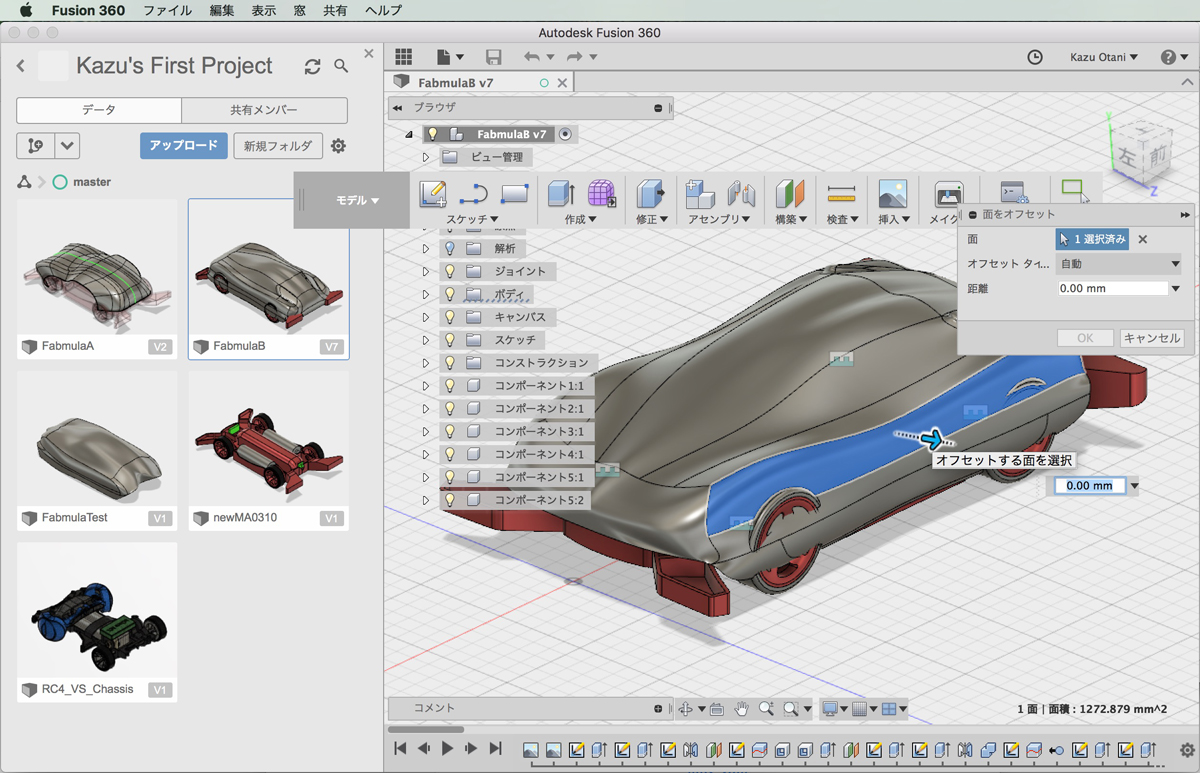1200x773 pixels.
Task: Click the Save disk icon
Action: [x=493, y=57]
